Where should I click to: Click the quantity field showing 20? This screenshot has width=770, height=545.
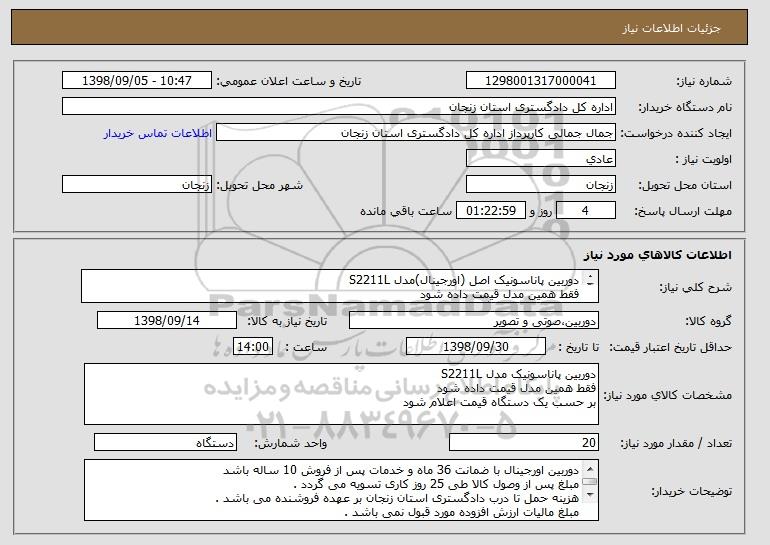[524, 442]
